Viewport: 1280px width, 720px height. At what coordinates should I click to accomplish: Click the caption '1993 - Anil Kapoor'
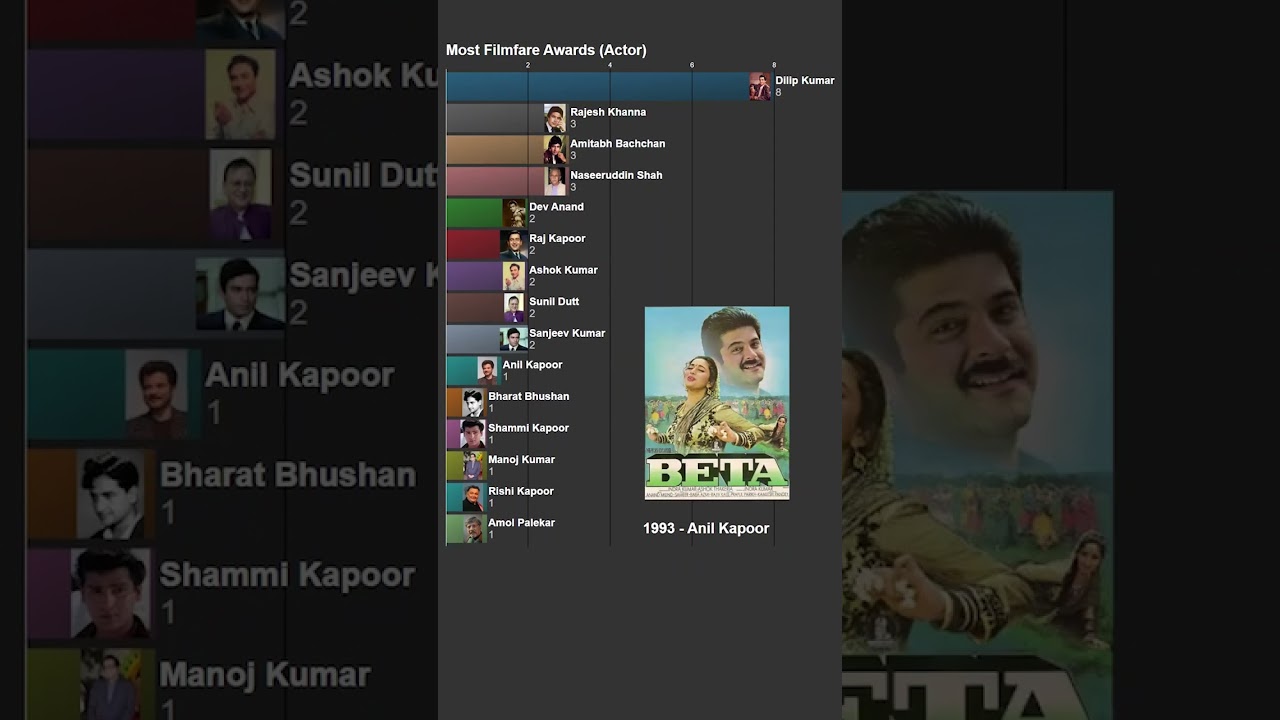click(x=706, y=528)
